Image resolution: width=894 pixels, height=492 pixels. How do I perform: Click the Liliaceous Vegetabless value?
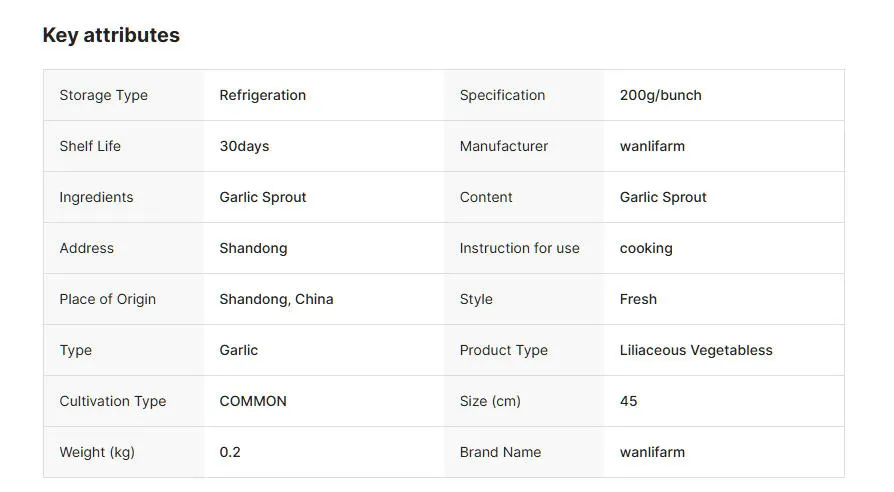696,350
